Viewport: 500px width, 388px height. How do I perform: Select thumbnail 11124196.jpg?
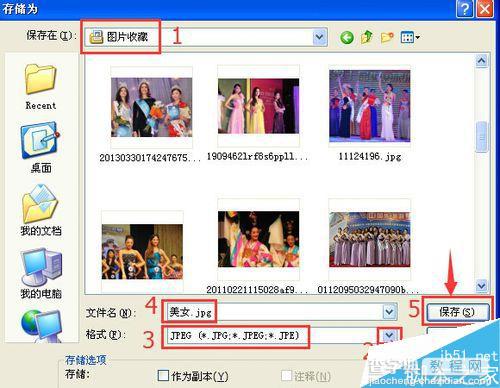tap(369, 106)
